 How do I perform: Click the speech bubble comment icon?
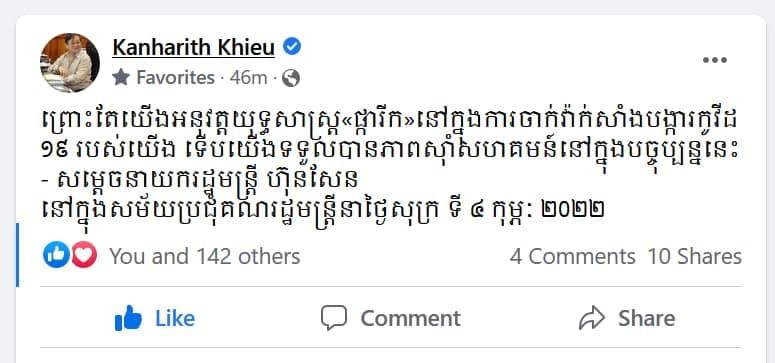(x=334, y=318)
